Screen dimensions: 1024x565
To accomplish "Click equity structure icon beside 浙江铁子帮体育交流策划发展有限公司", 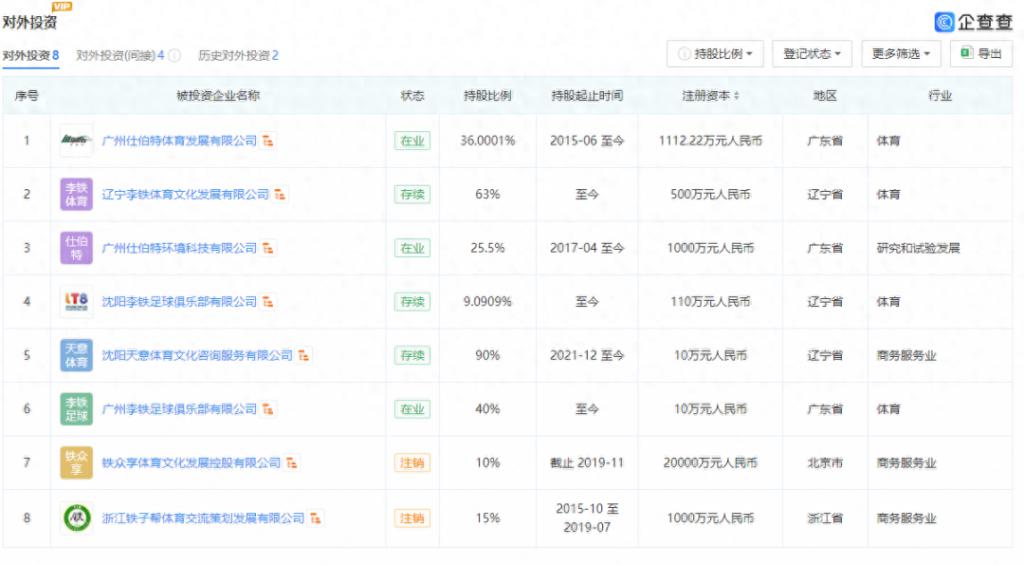I will (x=317, y=518).
